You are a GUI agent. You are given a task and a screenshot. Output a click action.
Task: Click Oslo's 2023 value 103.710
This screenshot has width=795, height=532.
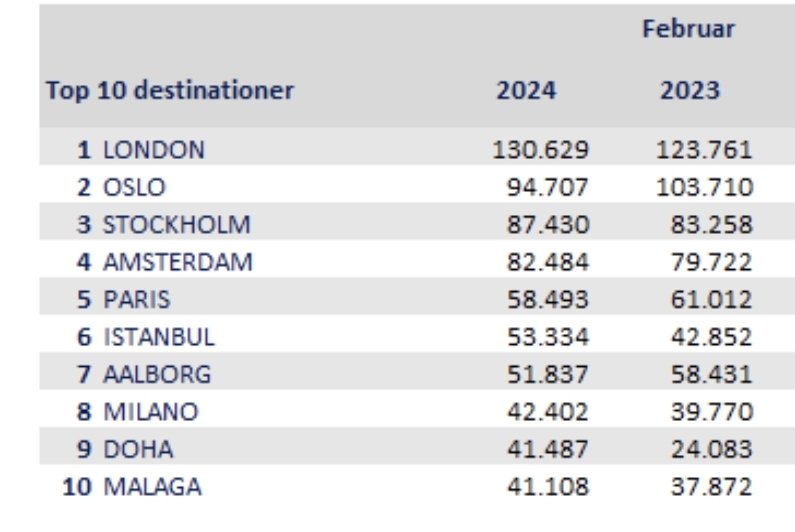[702, 187]
